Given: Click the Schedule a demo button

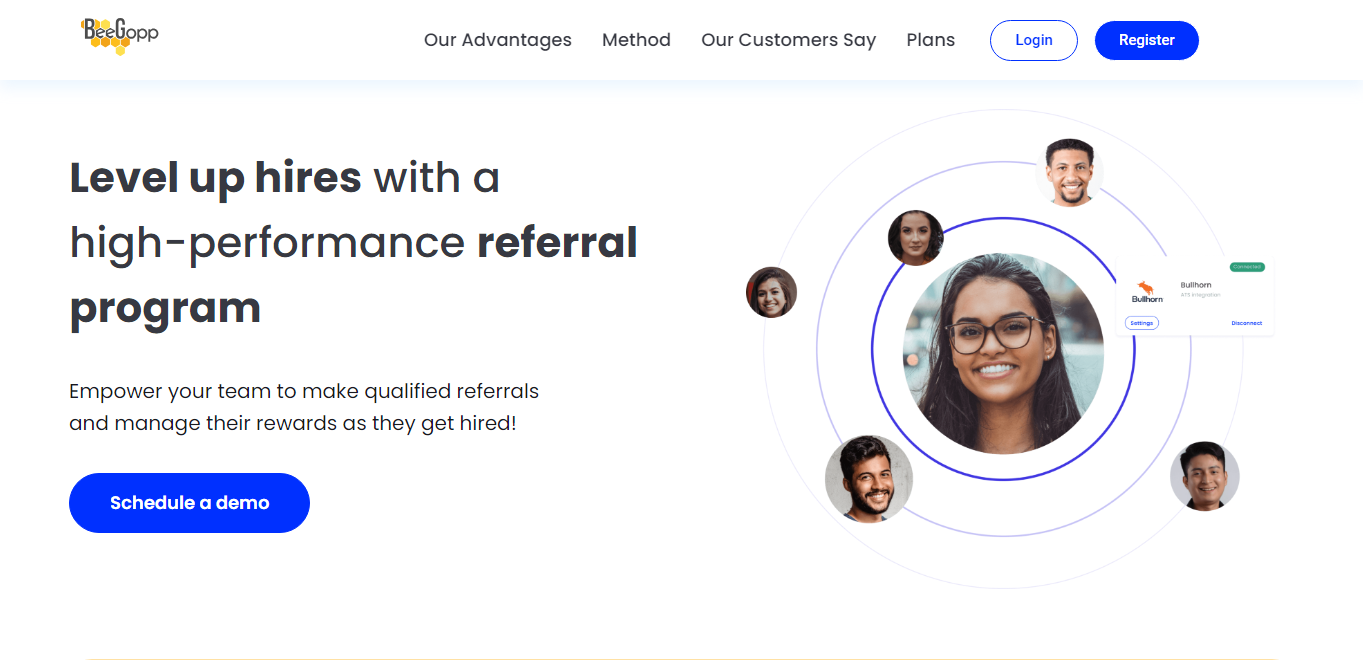Looking at the screenshot, I should (189, 503).
